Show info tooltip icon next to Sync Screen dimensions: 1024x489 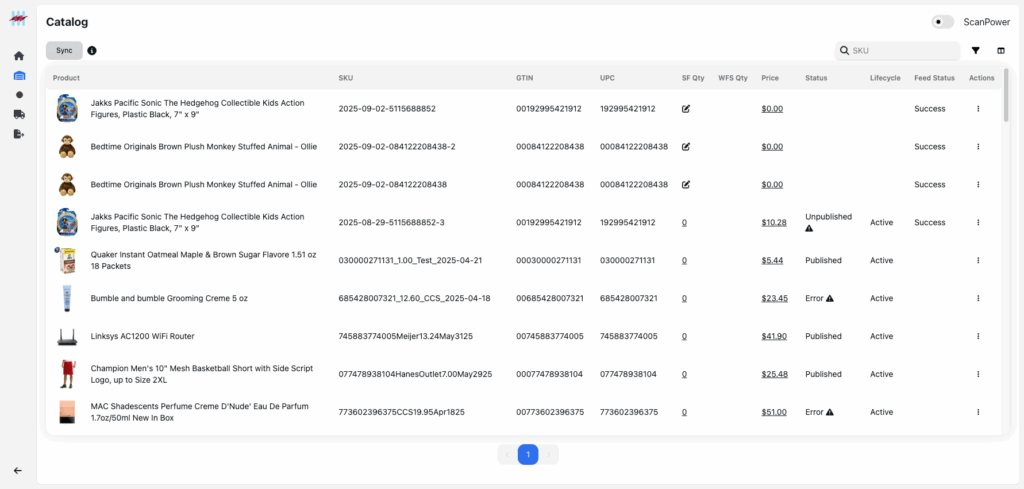[x=92, y=50]
